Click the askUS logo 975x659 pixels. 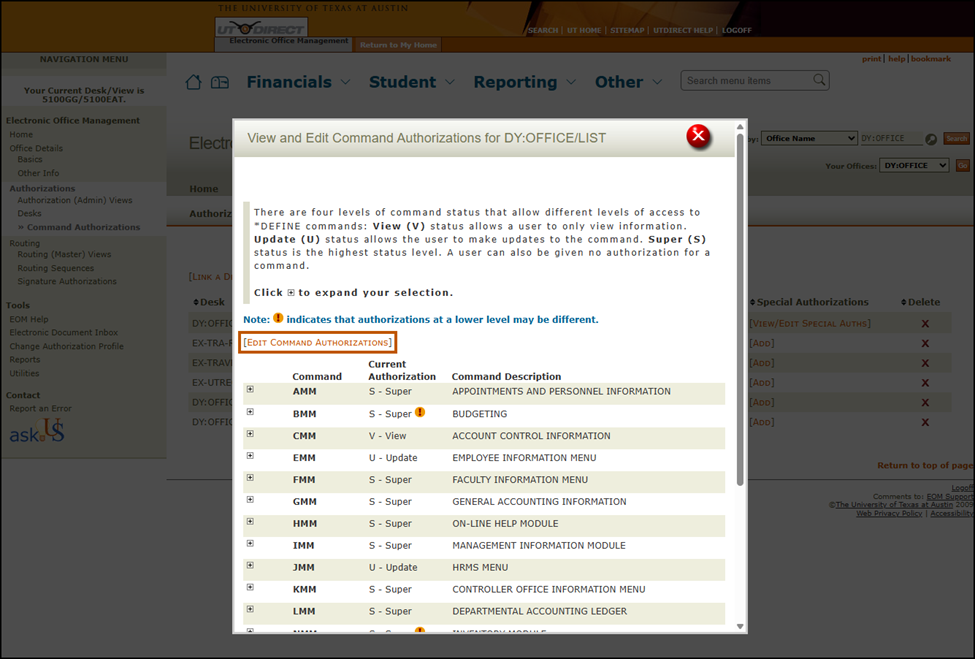coord(37,431)
